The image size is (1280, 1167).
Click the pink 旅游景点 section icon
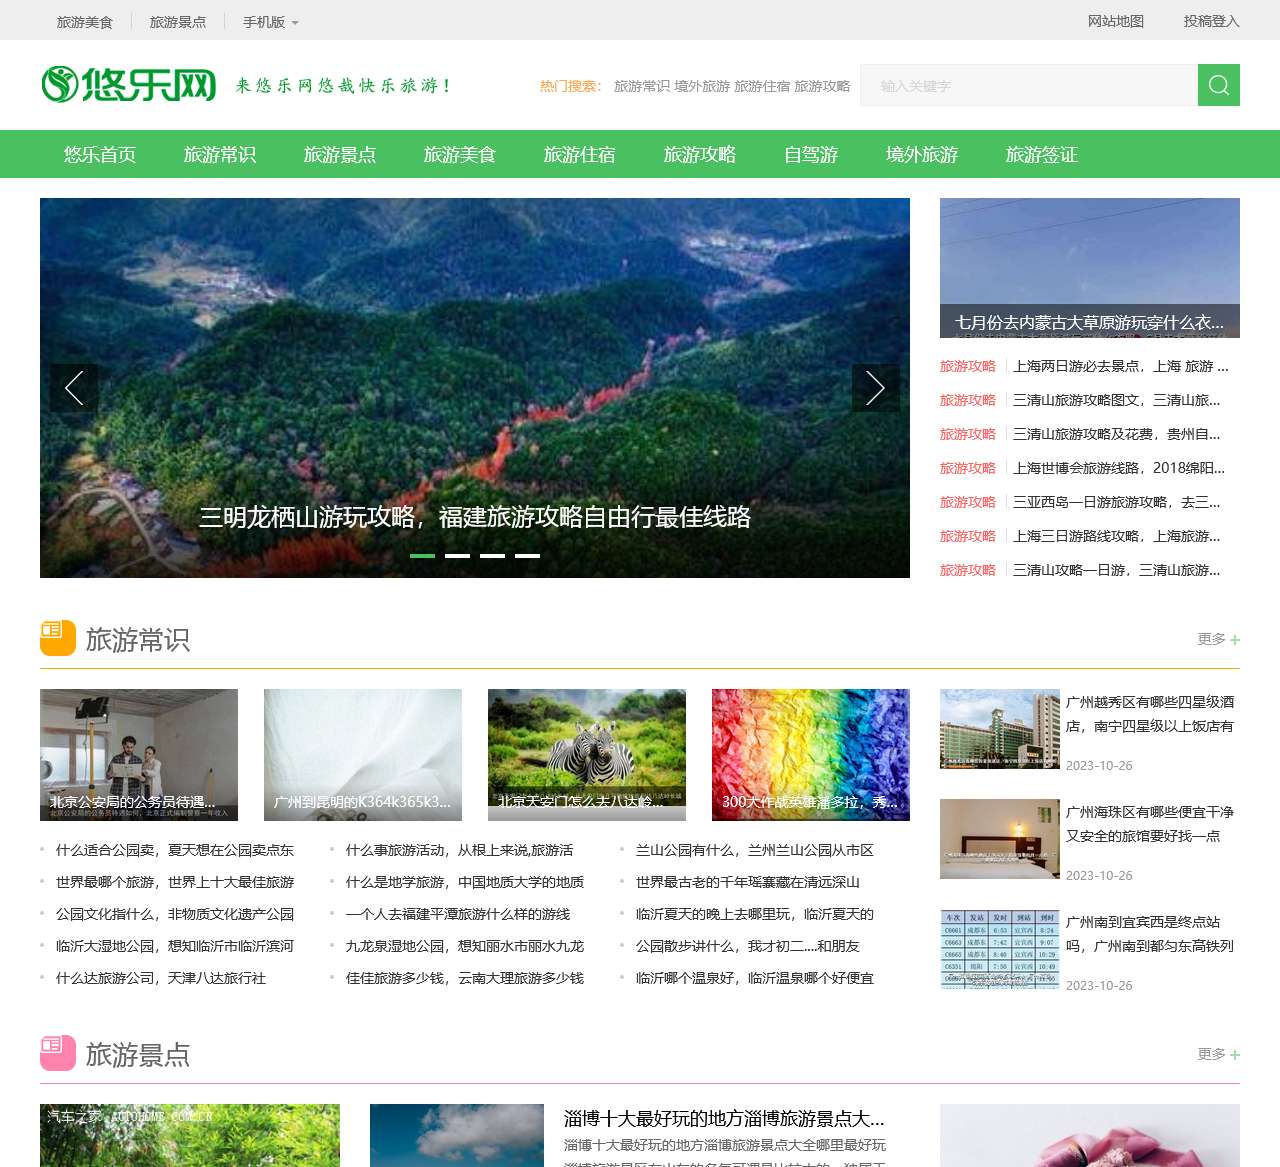click(58, 1053)
